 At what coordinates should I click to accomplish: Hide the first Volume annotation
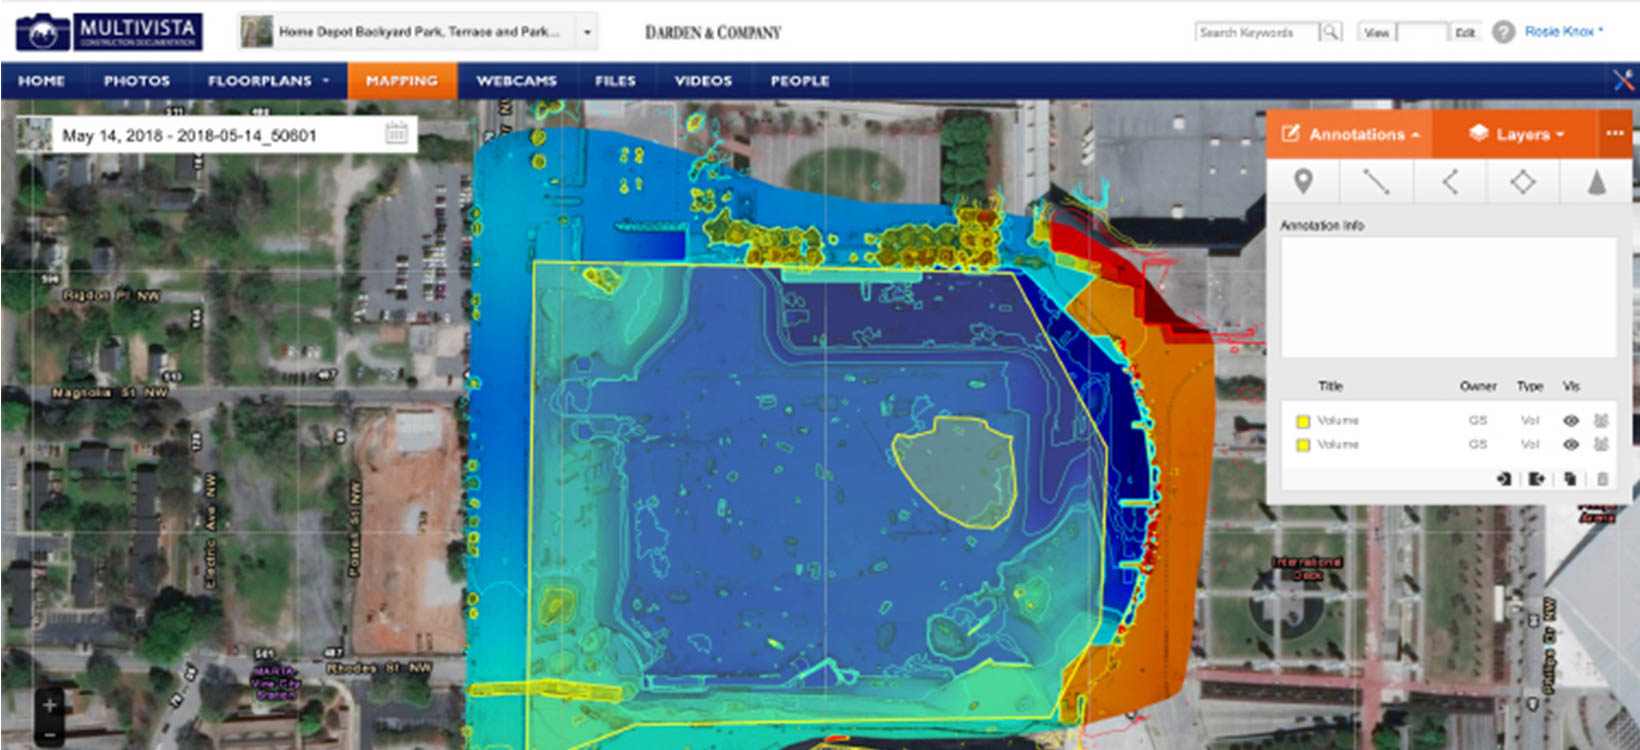1570,421
